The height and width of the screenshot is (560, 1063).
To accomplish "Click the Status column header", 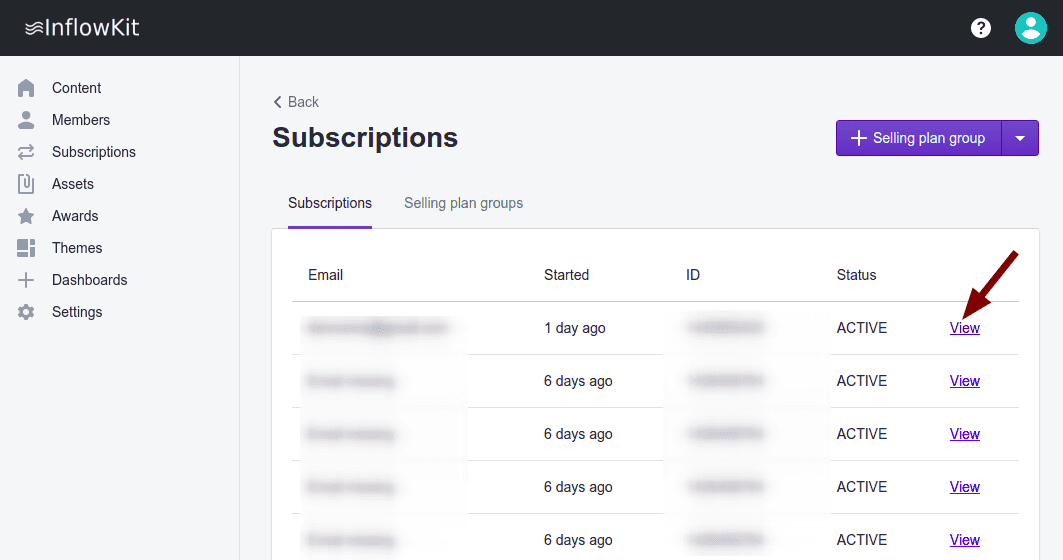I will (856, 275).
